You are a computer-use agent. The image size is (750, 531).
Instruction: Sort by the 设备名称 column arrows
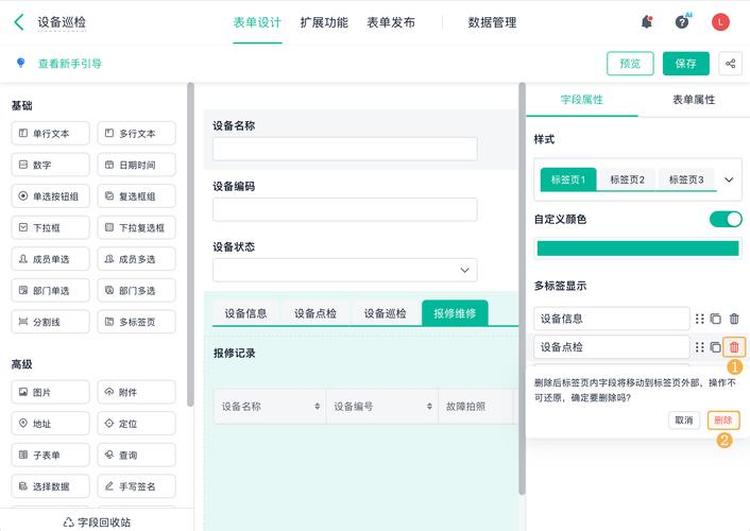pos(317,406)
